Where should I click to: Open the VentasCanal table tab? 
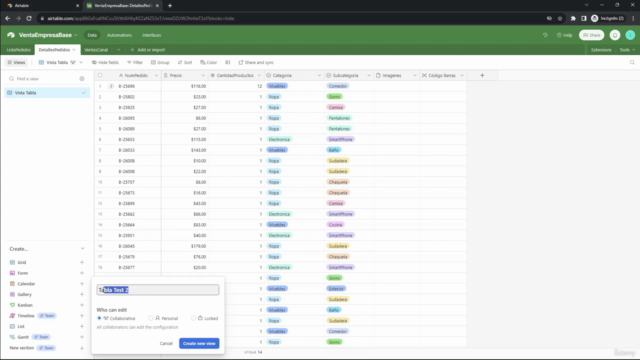tap(96, 50)
